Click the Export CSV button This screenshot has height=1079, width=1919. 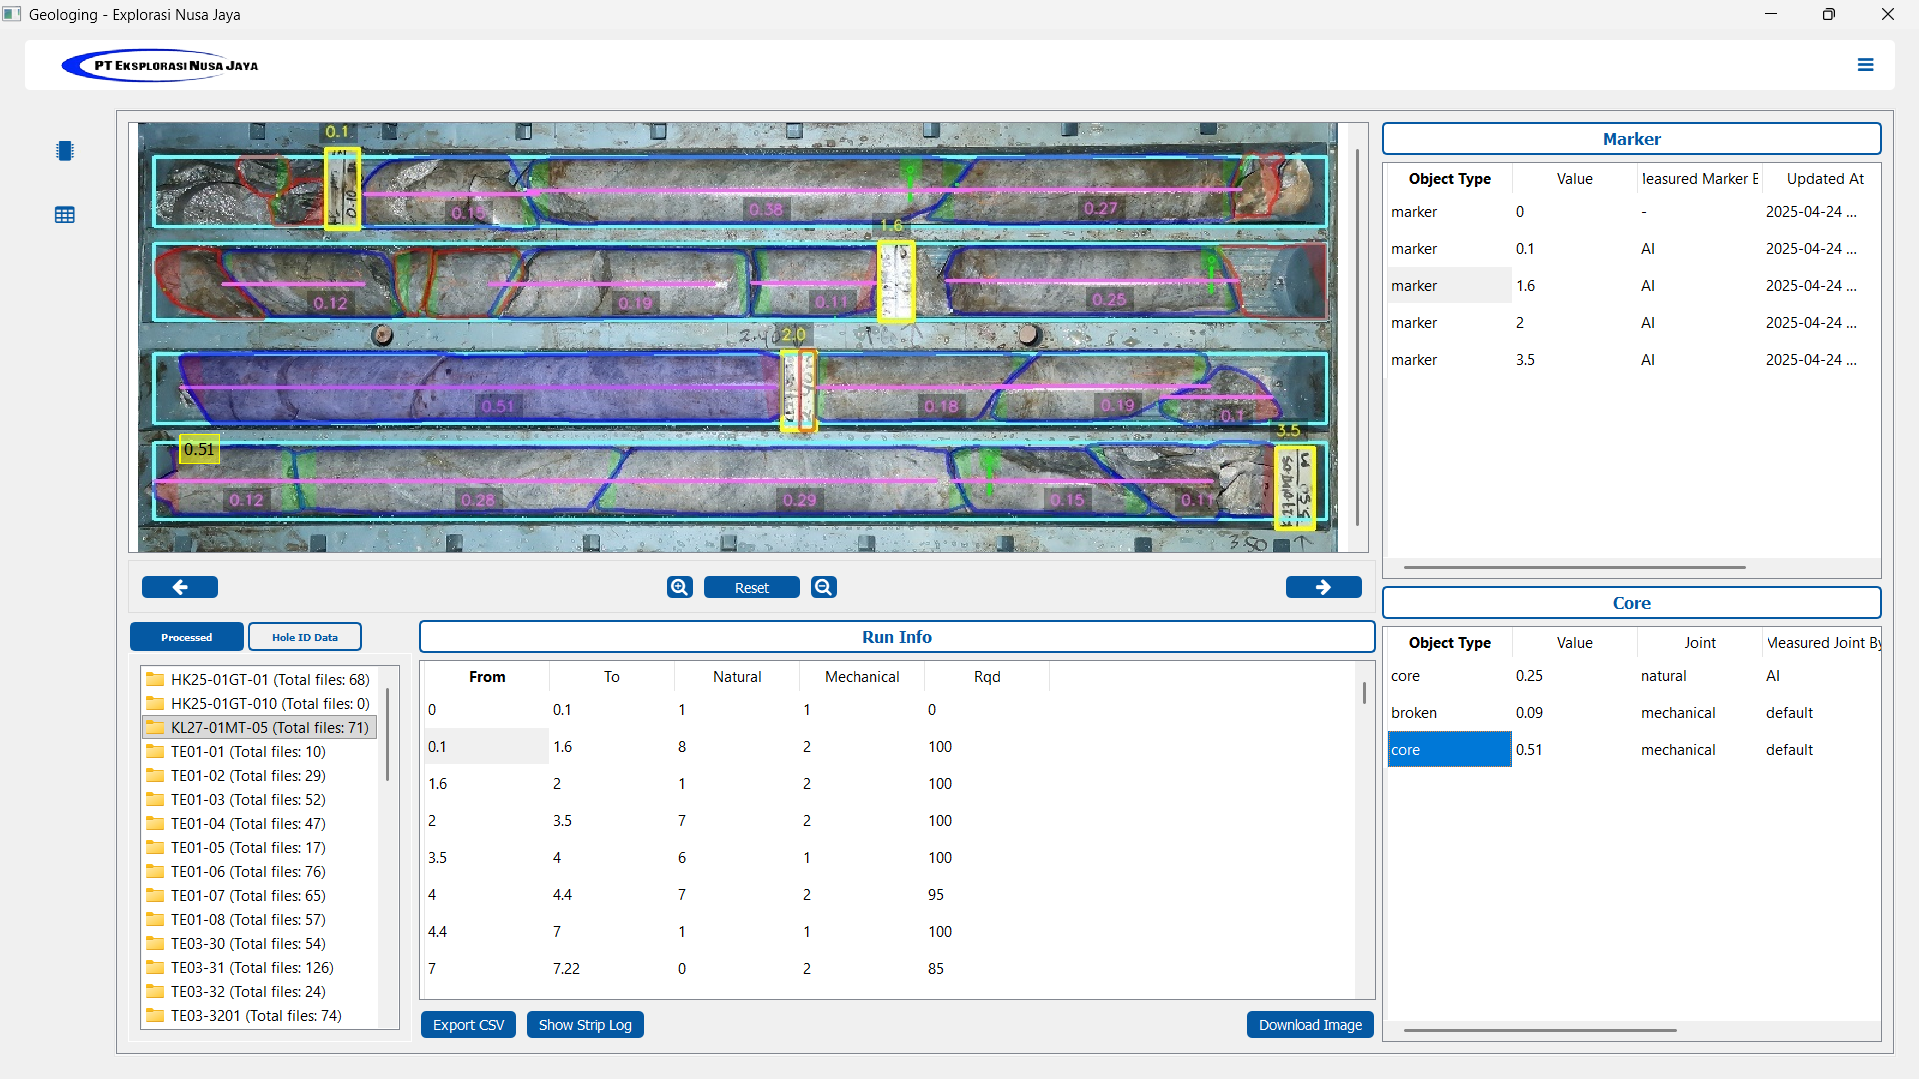[x=468, y=1025]
